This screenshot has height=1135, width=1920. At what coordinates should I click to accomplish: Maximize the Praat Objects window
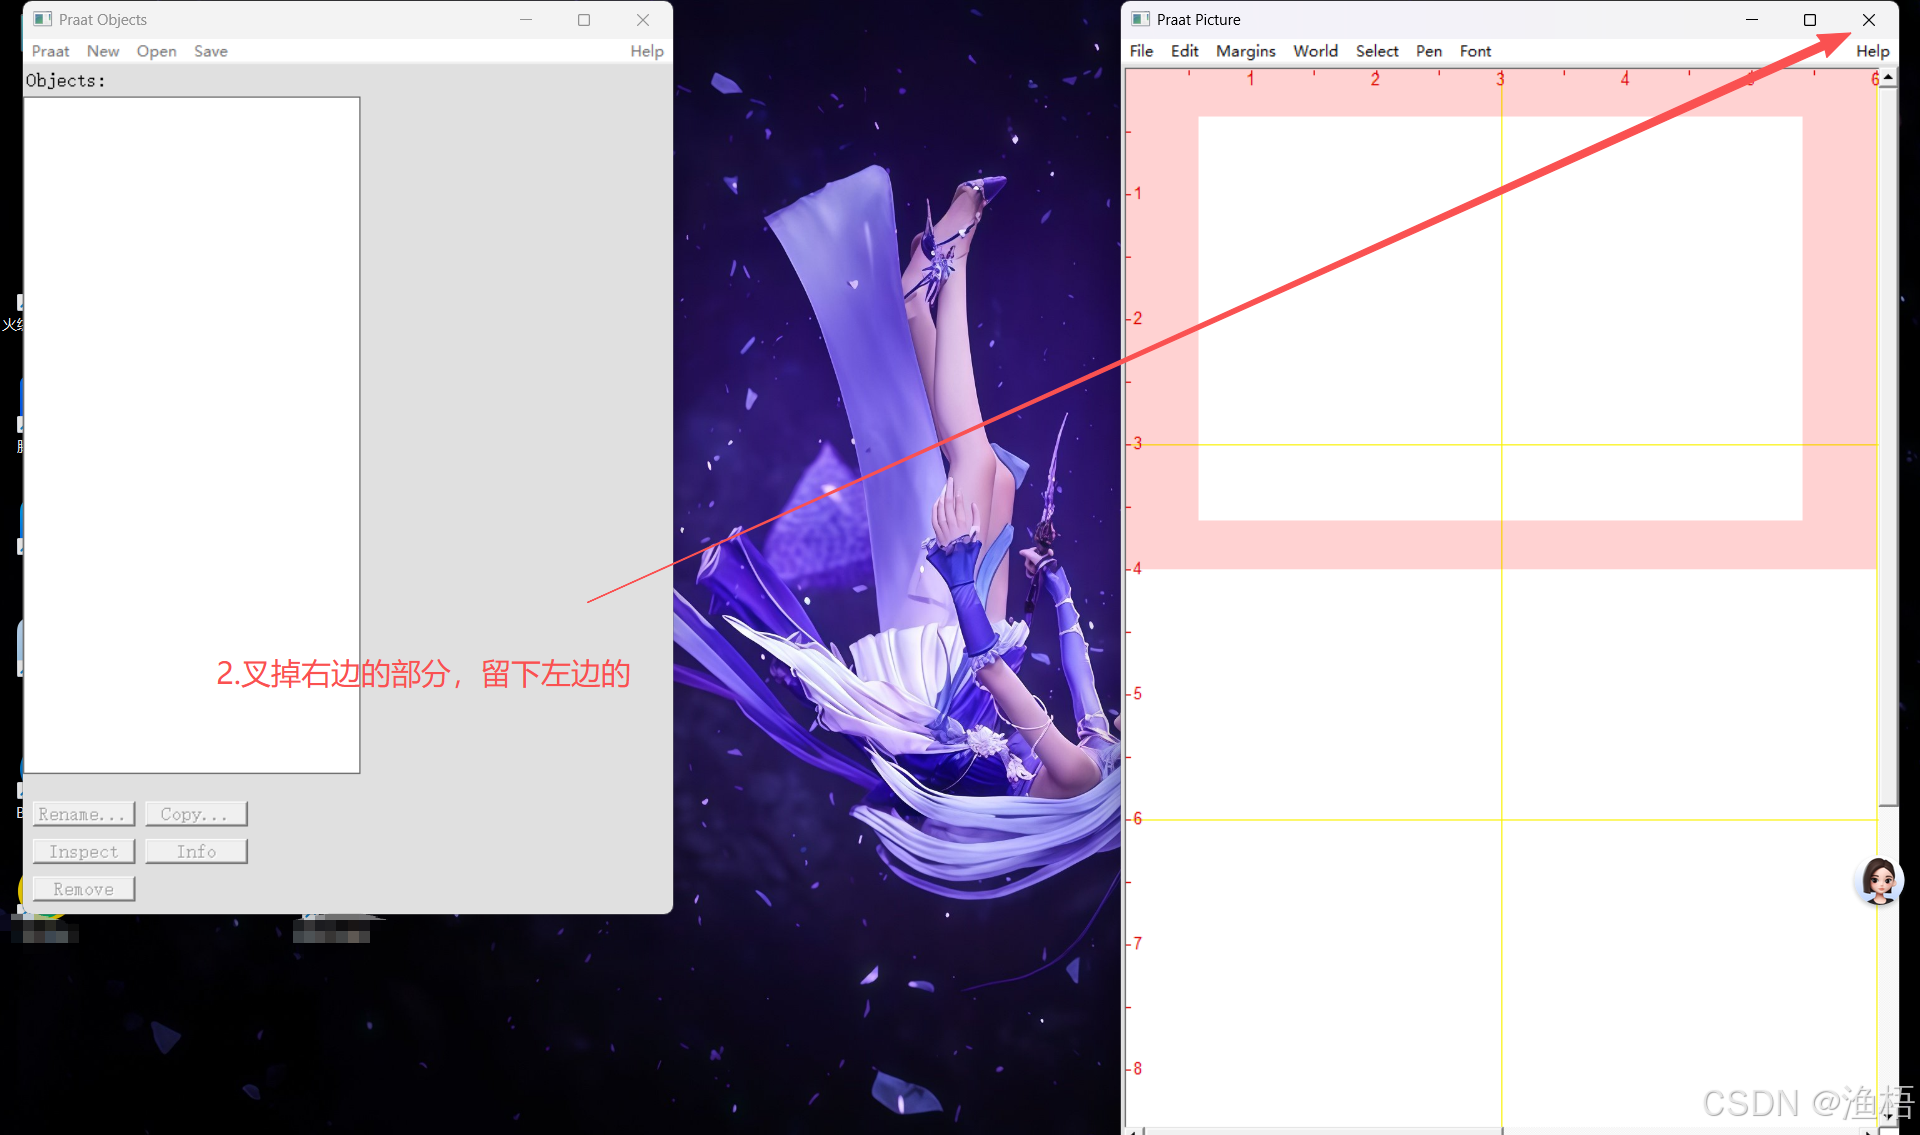(x=584, y=20)
